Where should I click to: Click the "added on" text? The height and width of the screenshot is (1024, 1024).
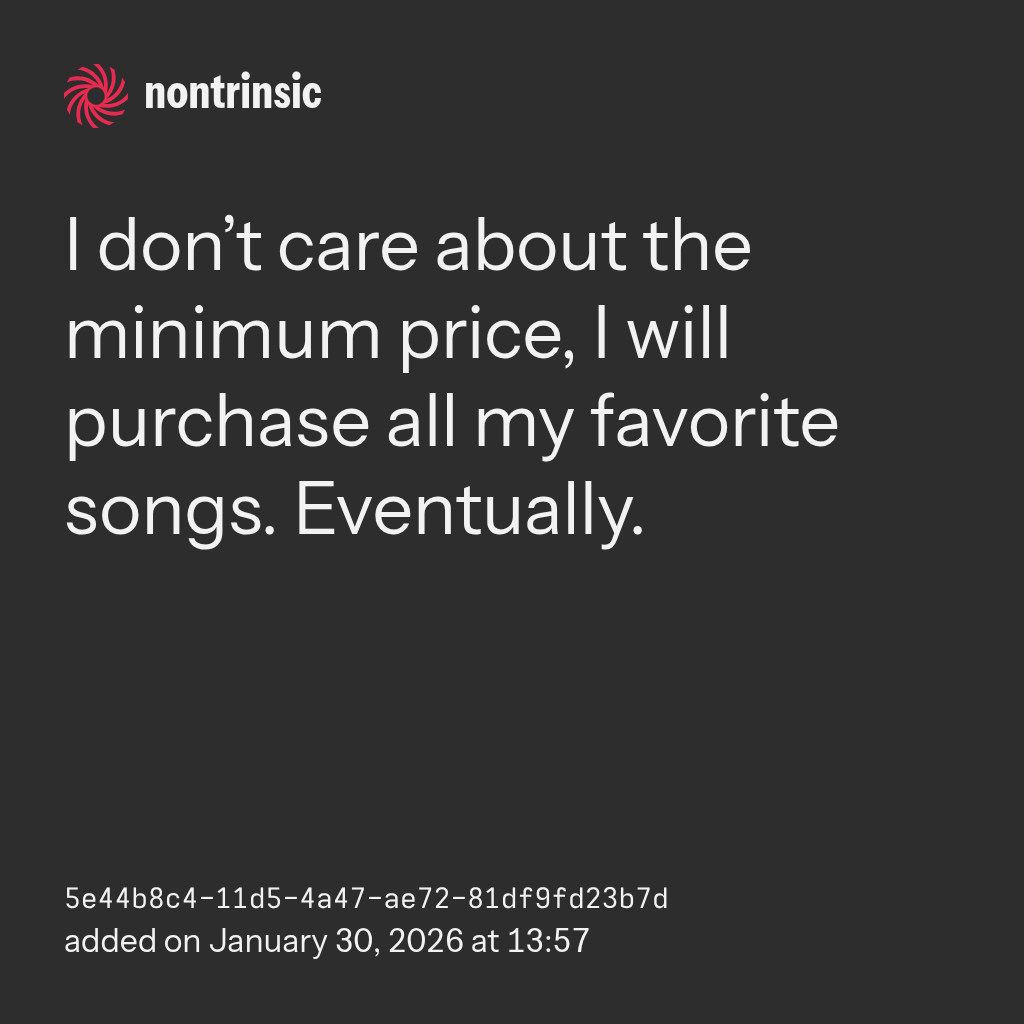pyautogui.click(x=131, y=941)
